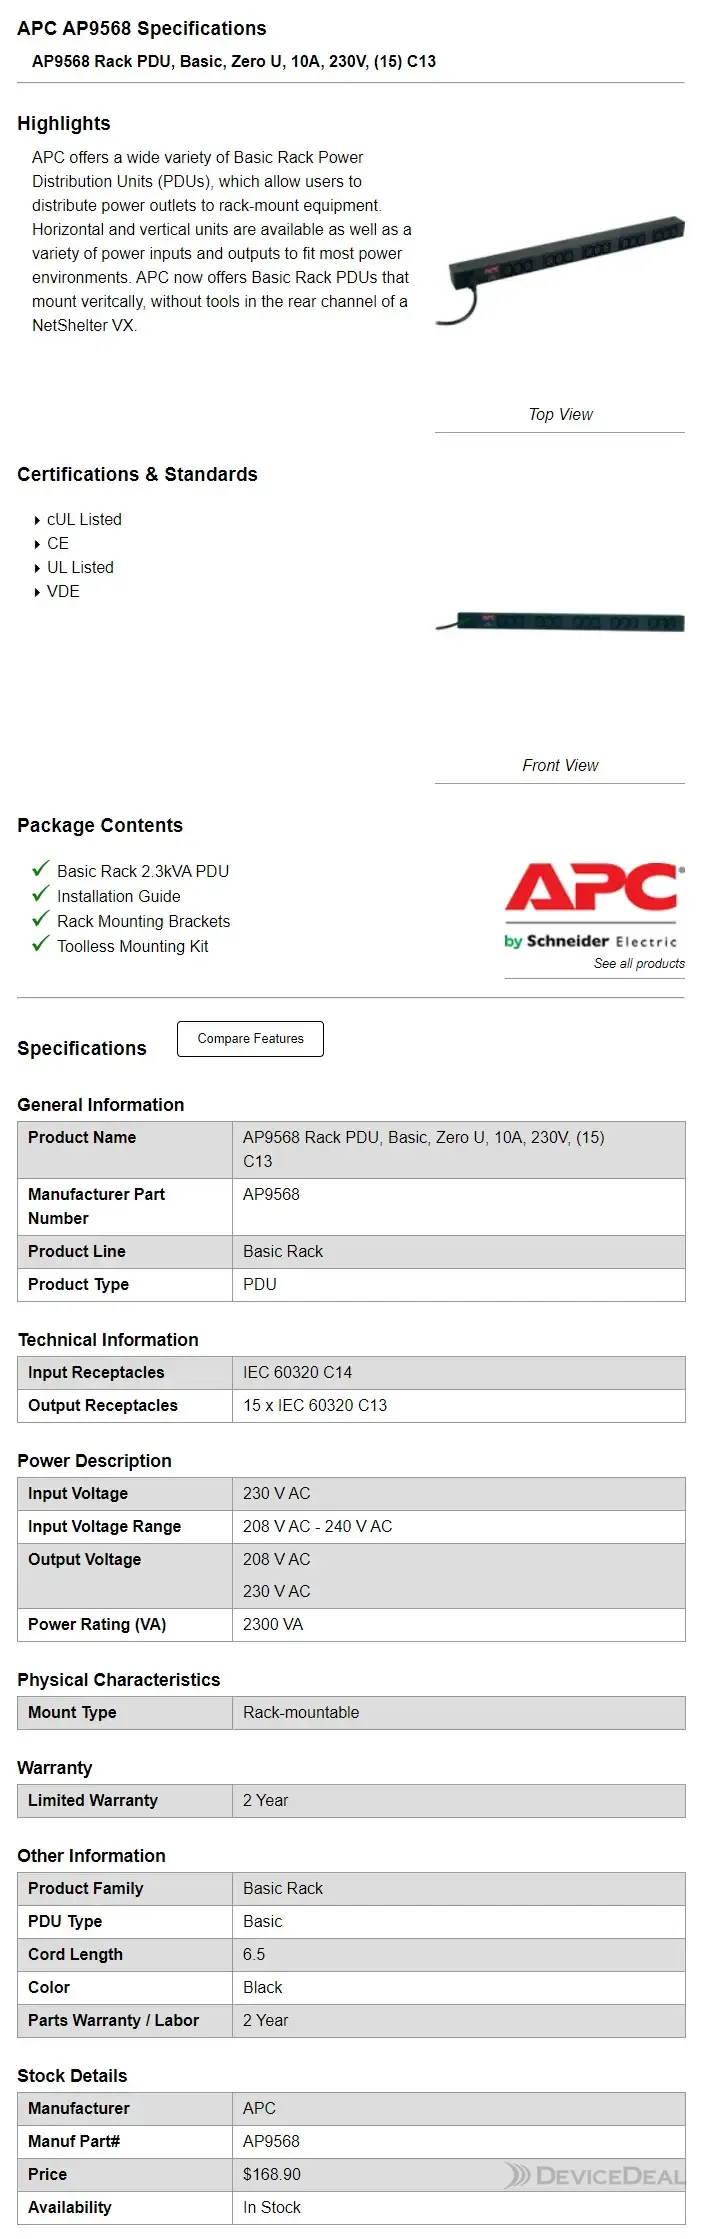Image resolution: width=701 pixels, height=2239 pixels.
Task: Expand the VDE certification entry
Action: pos(64,591)
